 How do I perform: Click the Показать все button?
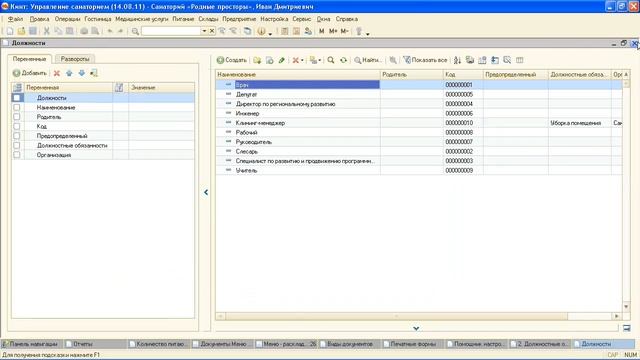425,60
